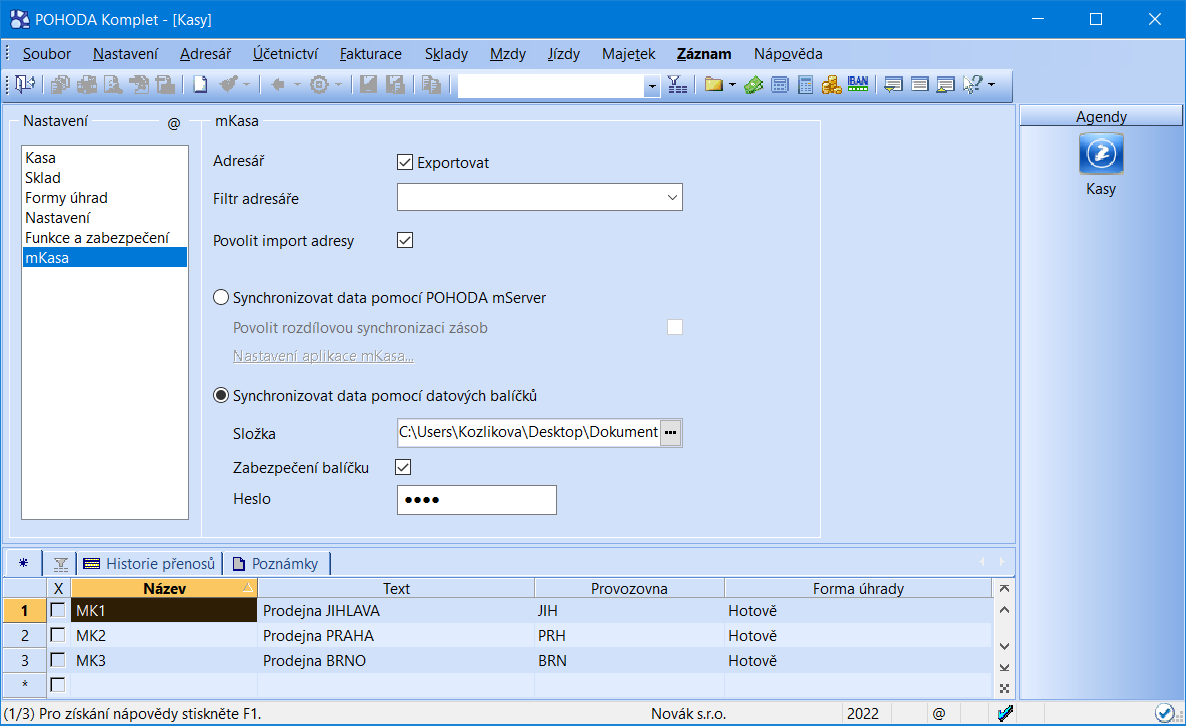This screenshot has height=726, width=1186.
Task: Open the Filtr adresáře dropdown
Action: [672, 197]
